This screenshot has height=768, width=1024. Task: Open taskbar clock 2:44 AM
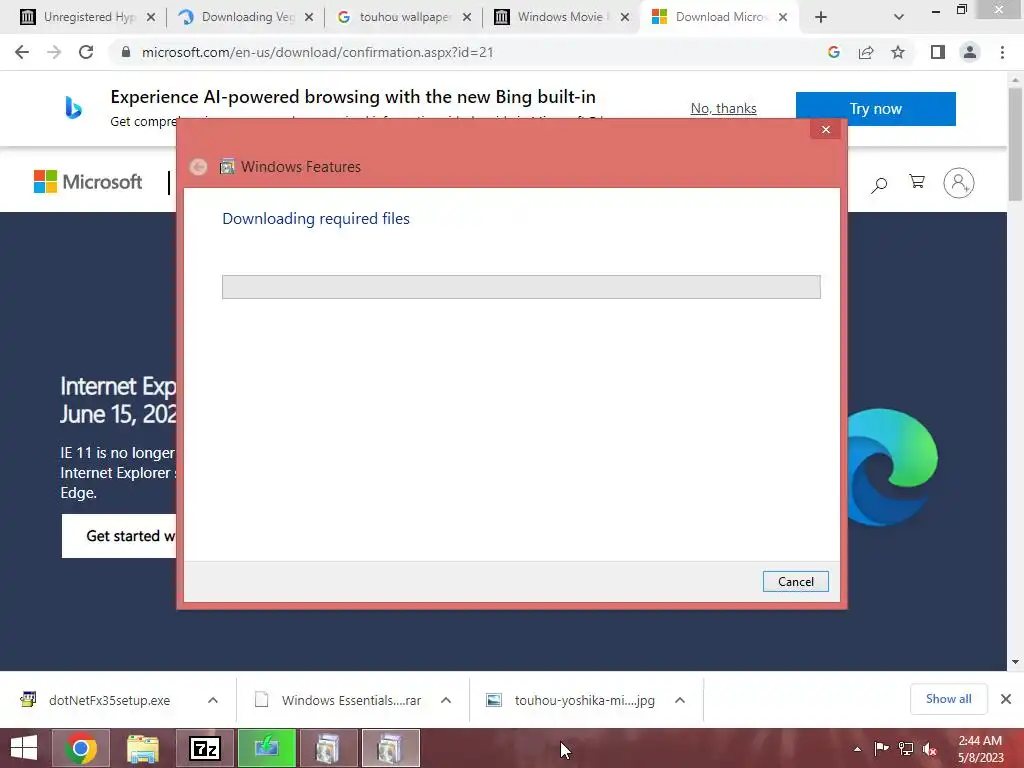pos(980,749)
